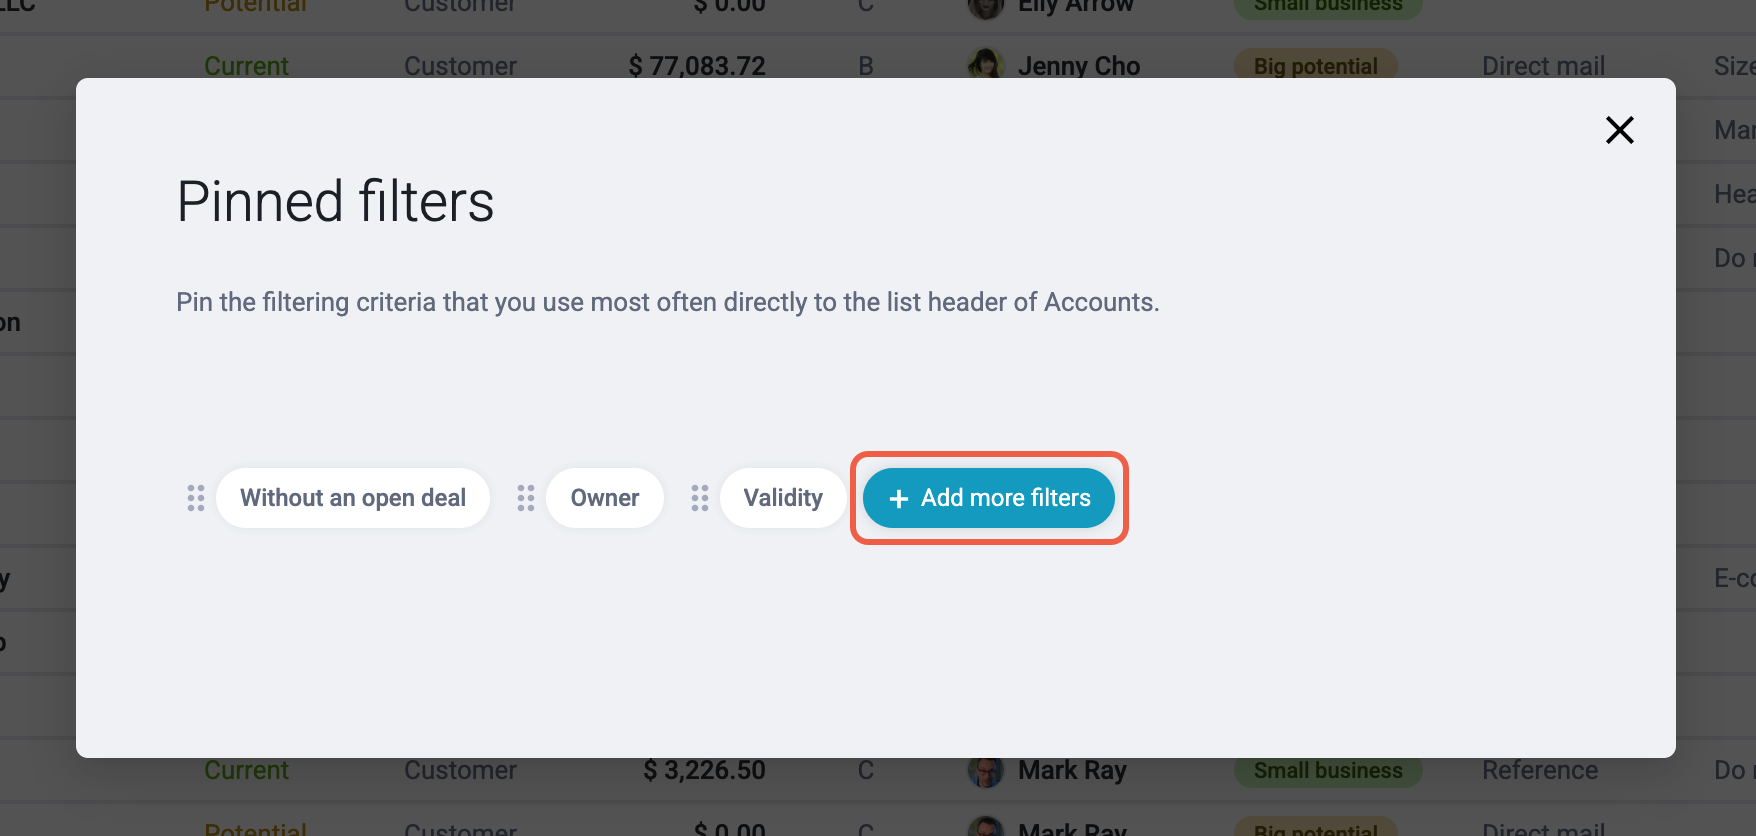Click Direct mail in Jenny Cho row

[1543, 66]
